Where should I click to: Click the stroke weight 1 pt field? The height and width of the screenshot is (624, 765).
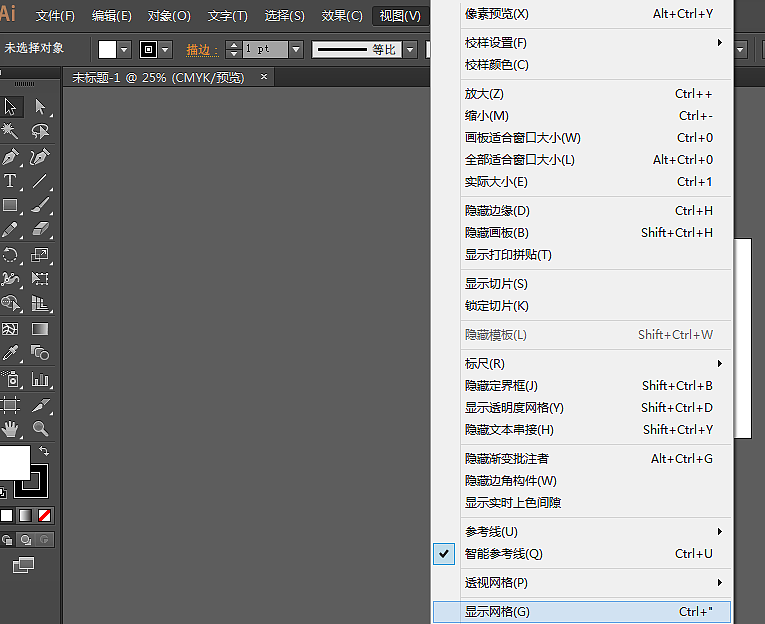pos(265,49)
